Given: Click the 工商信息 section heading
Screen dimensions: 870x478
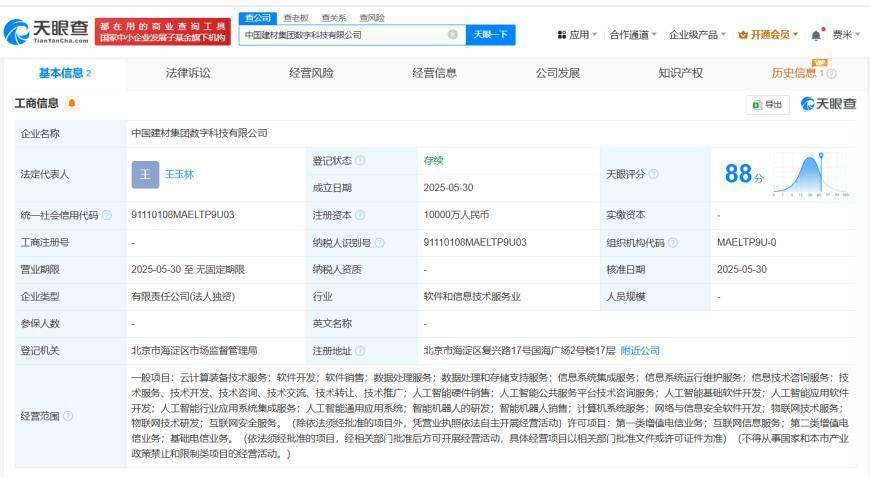Looking at the screenshot, I should point(37,103).
